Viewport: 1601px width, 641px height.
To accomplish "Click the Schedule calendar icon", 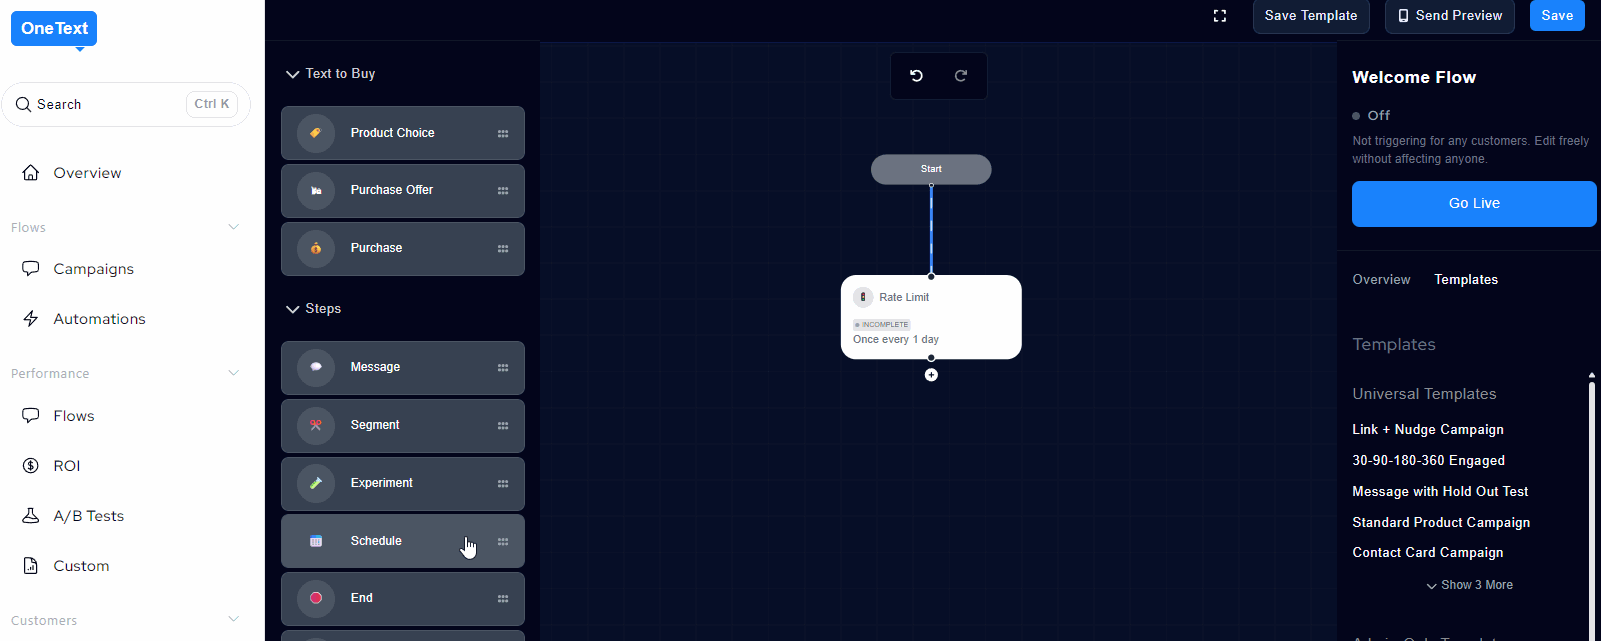I will point(316,541).
